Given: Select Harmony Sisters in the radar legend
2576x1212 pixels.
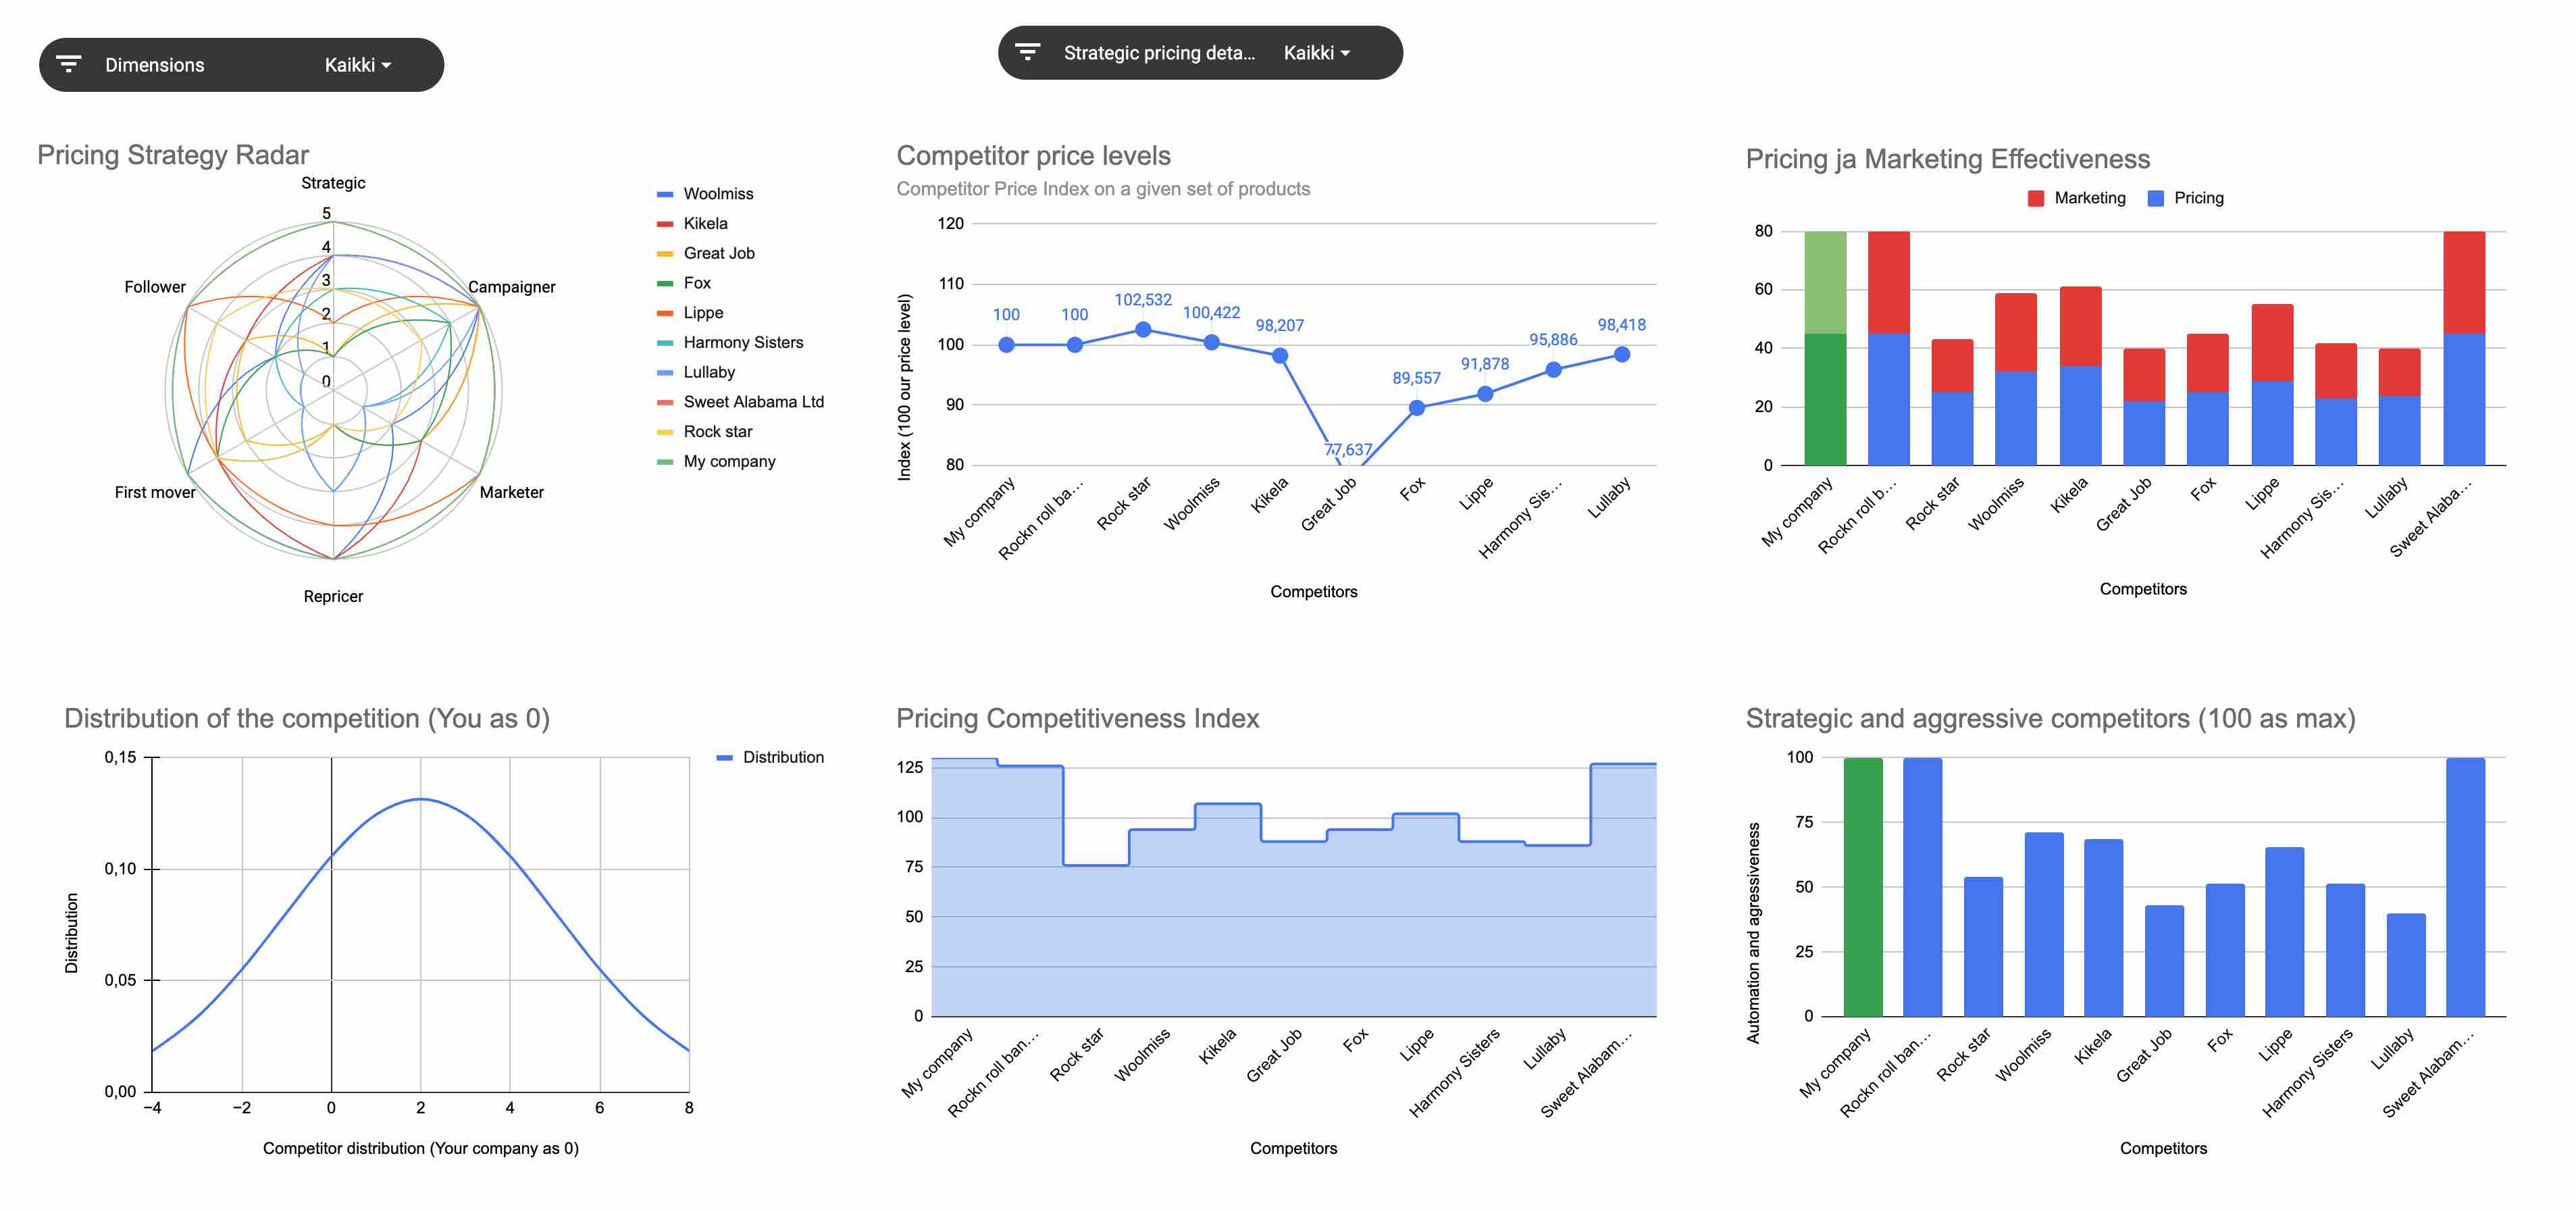Looking at the screenshot, I should (x=743, y=343).
